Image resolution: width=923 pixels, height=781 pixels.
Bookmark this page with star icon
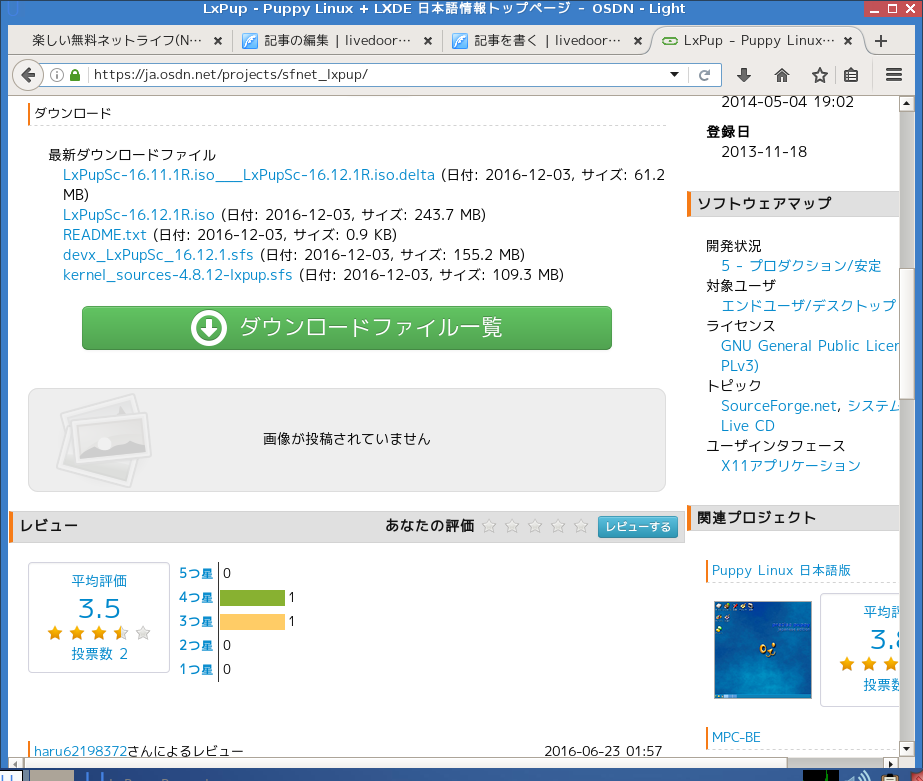tap(819, 75)
